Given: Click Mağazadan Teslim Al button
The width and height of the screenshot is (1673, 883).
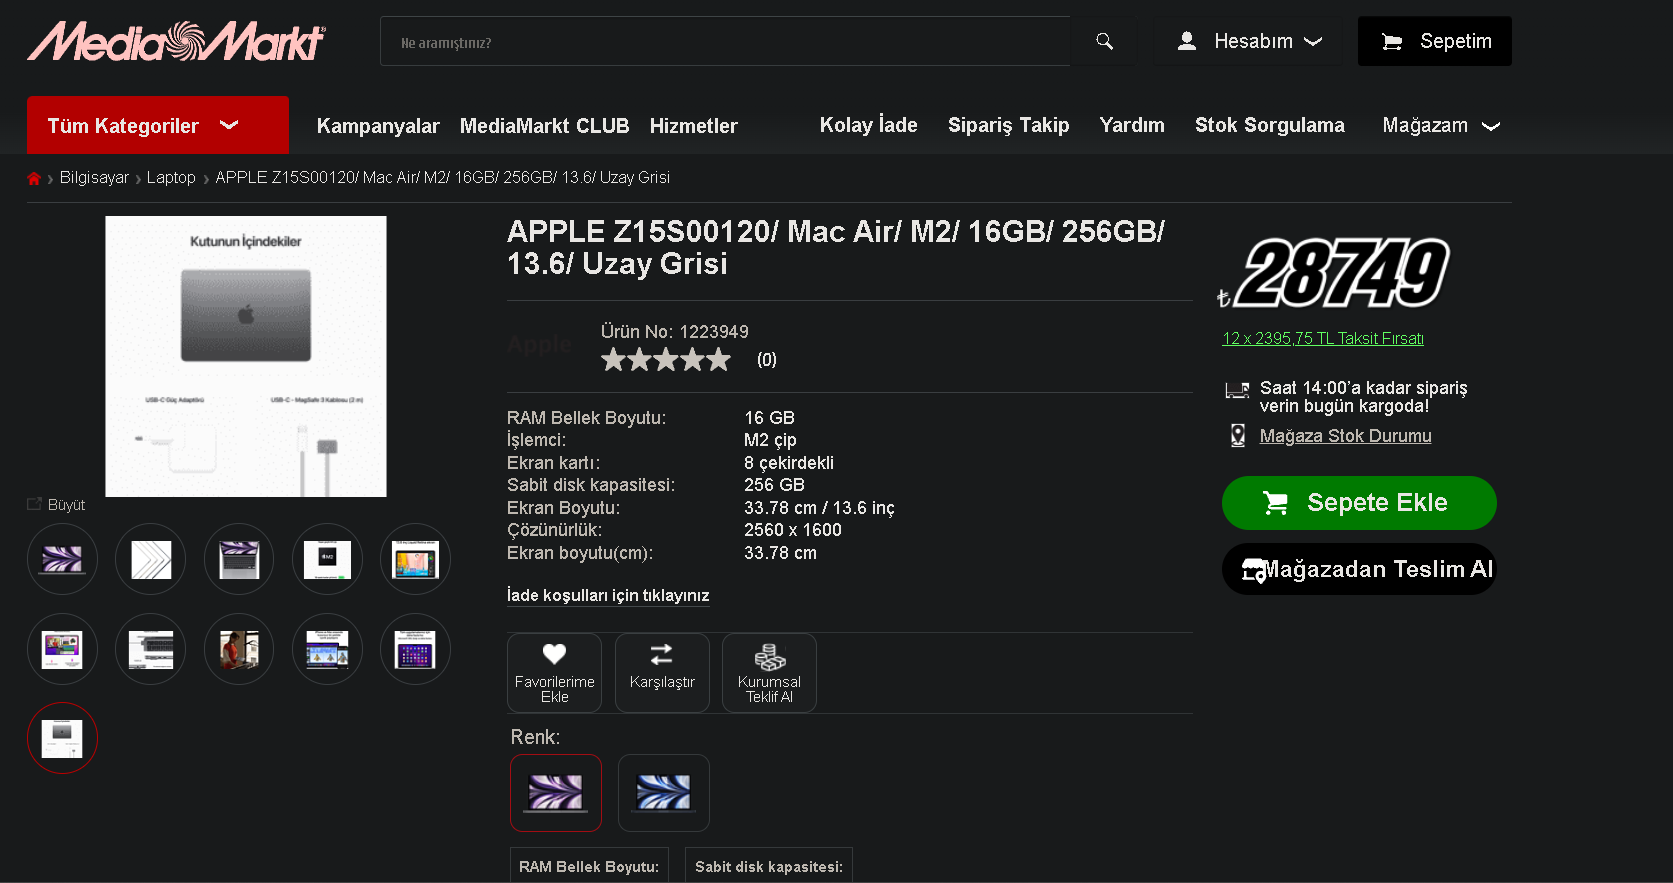Looking at the screenshot, I should coord(1359,569).
